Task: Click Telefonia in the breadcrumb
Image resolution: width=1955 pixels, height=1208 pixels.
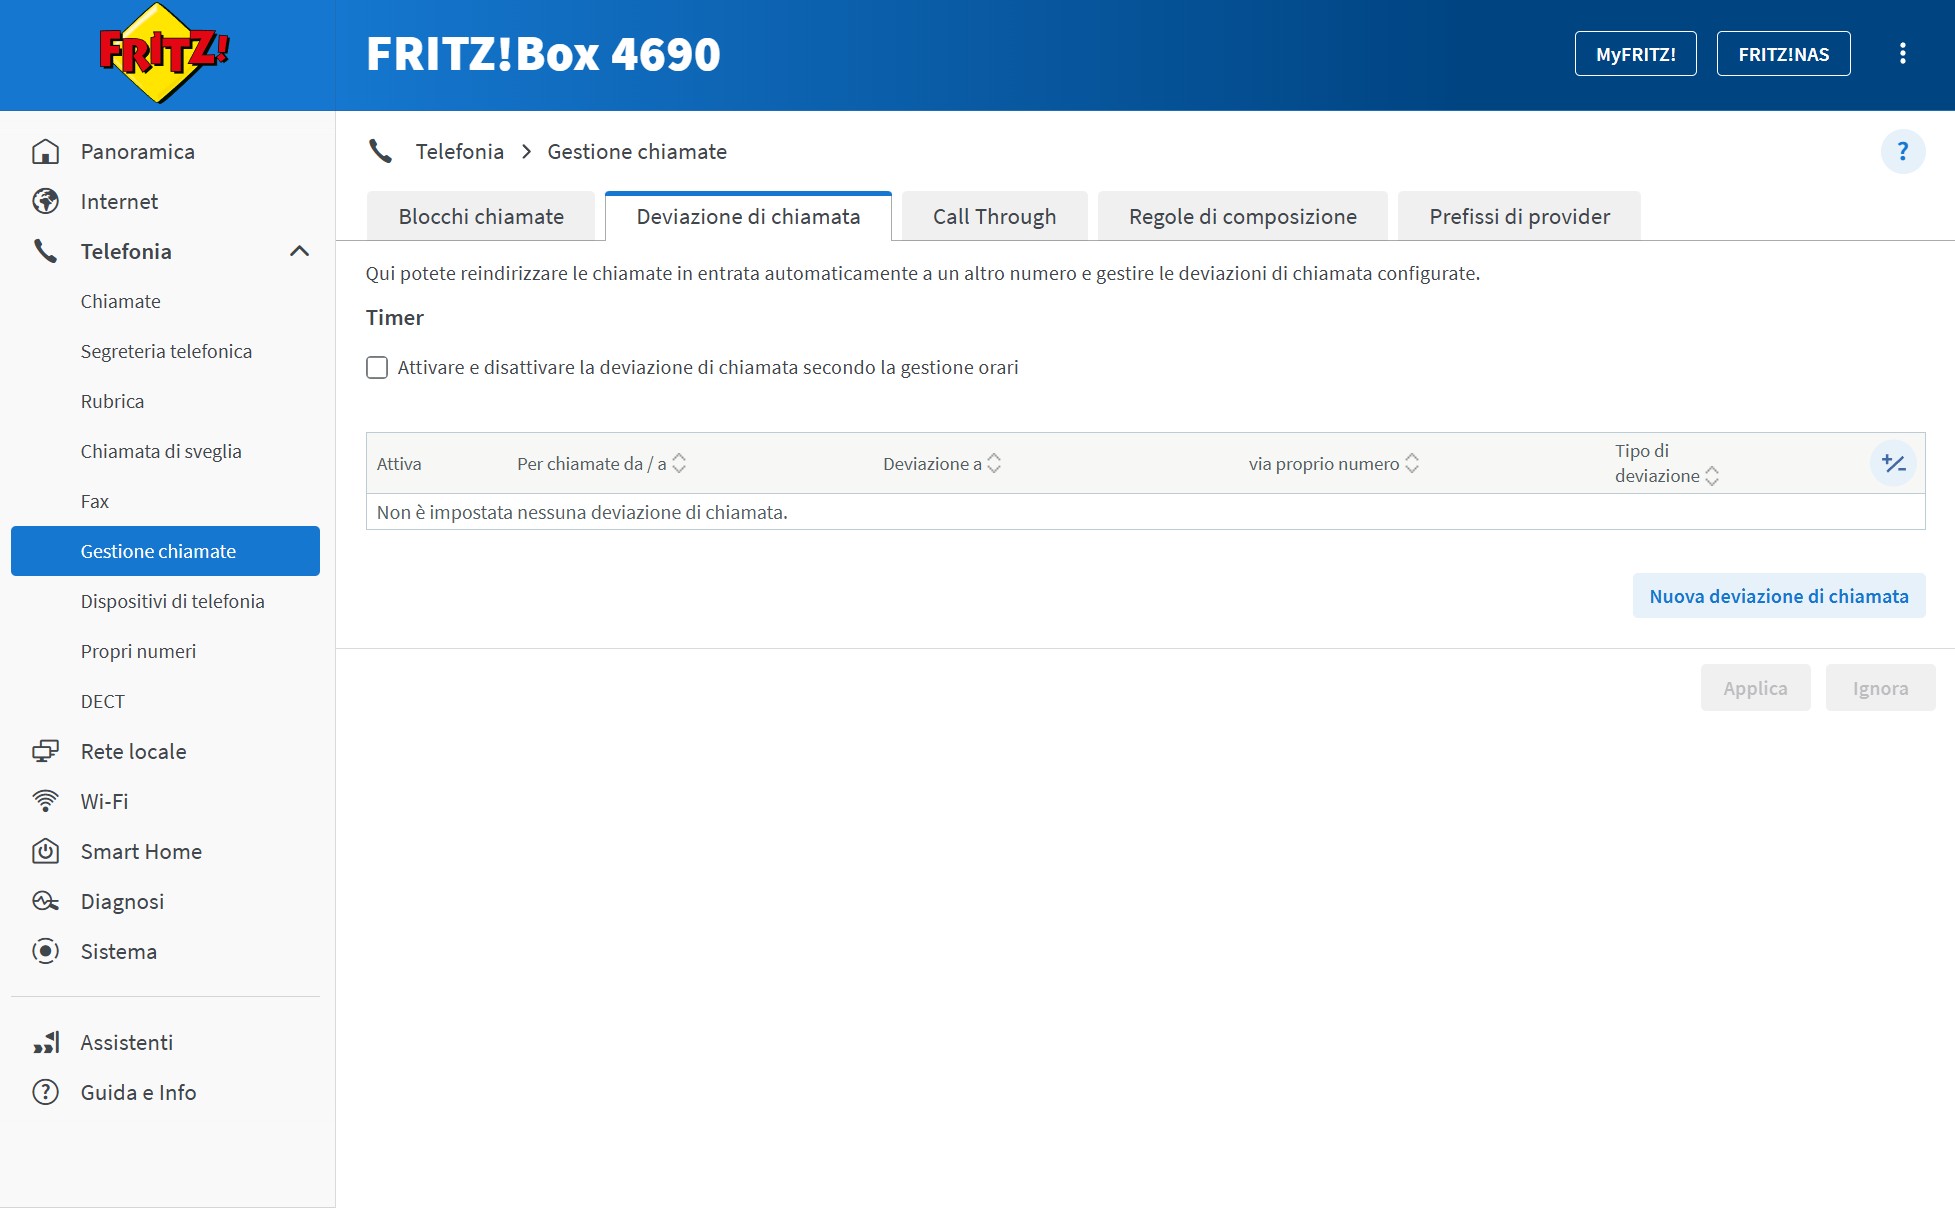Action: (460, 152)
